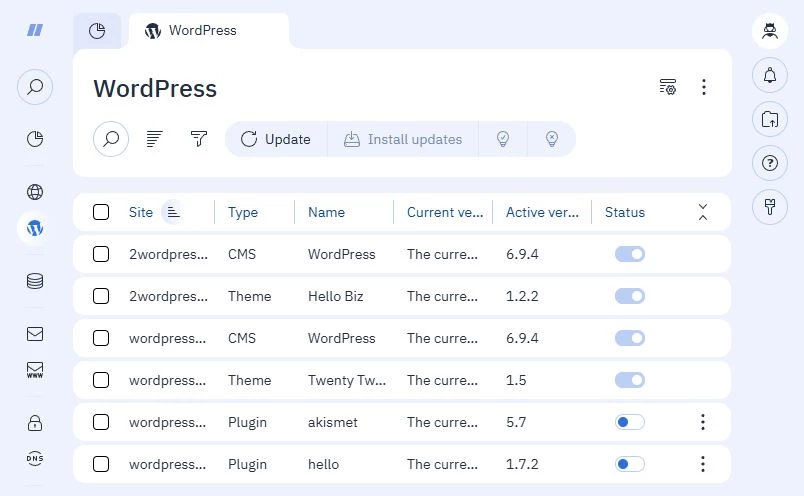
Task: Open the three-dot menu beside WordPress title
Action: (704, 87)
